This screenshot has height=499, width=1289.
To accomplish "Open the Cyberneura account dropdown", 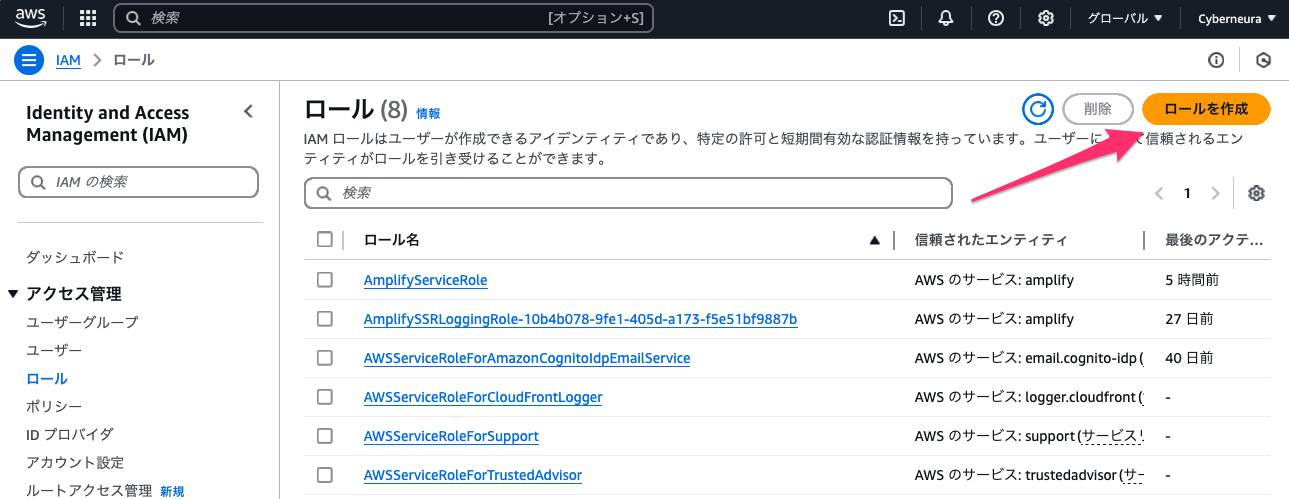I will pos(1237,18).
